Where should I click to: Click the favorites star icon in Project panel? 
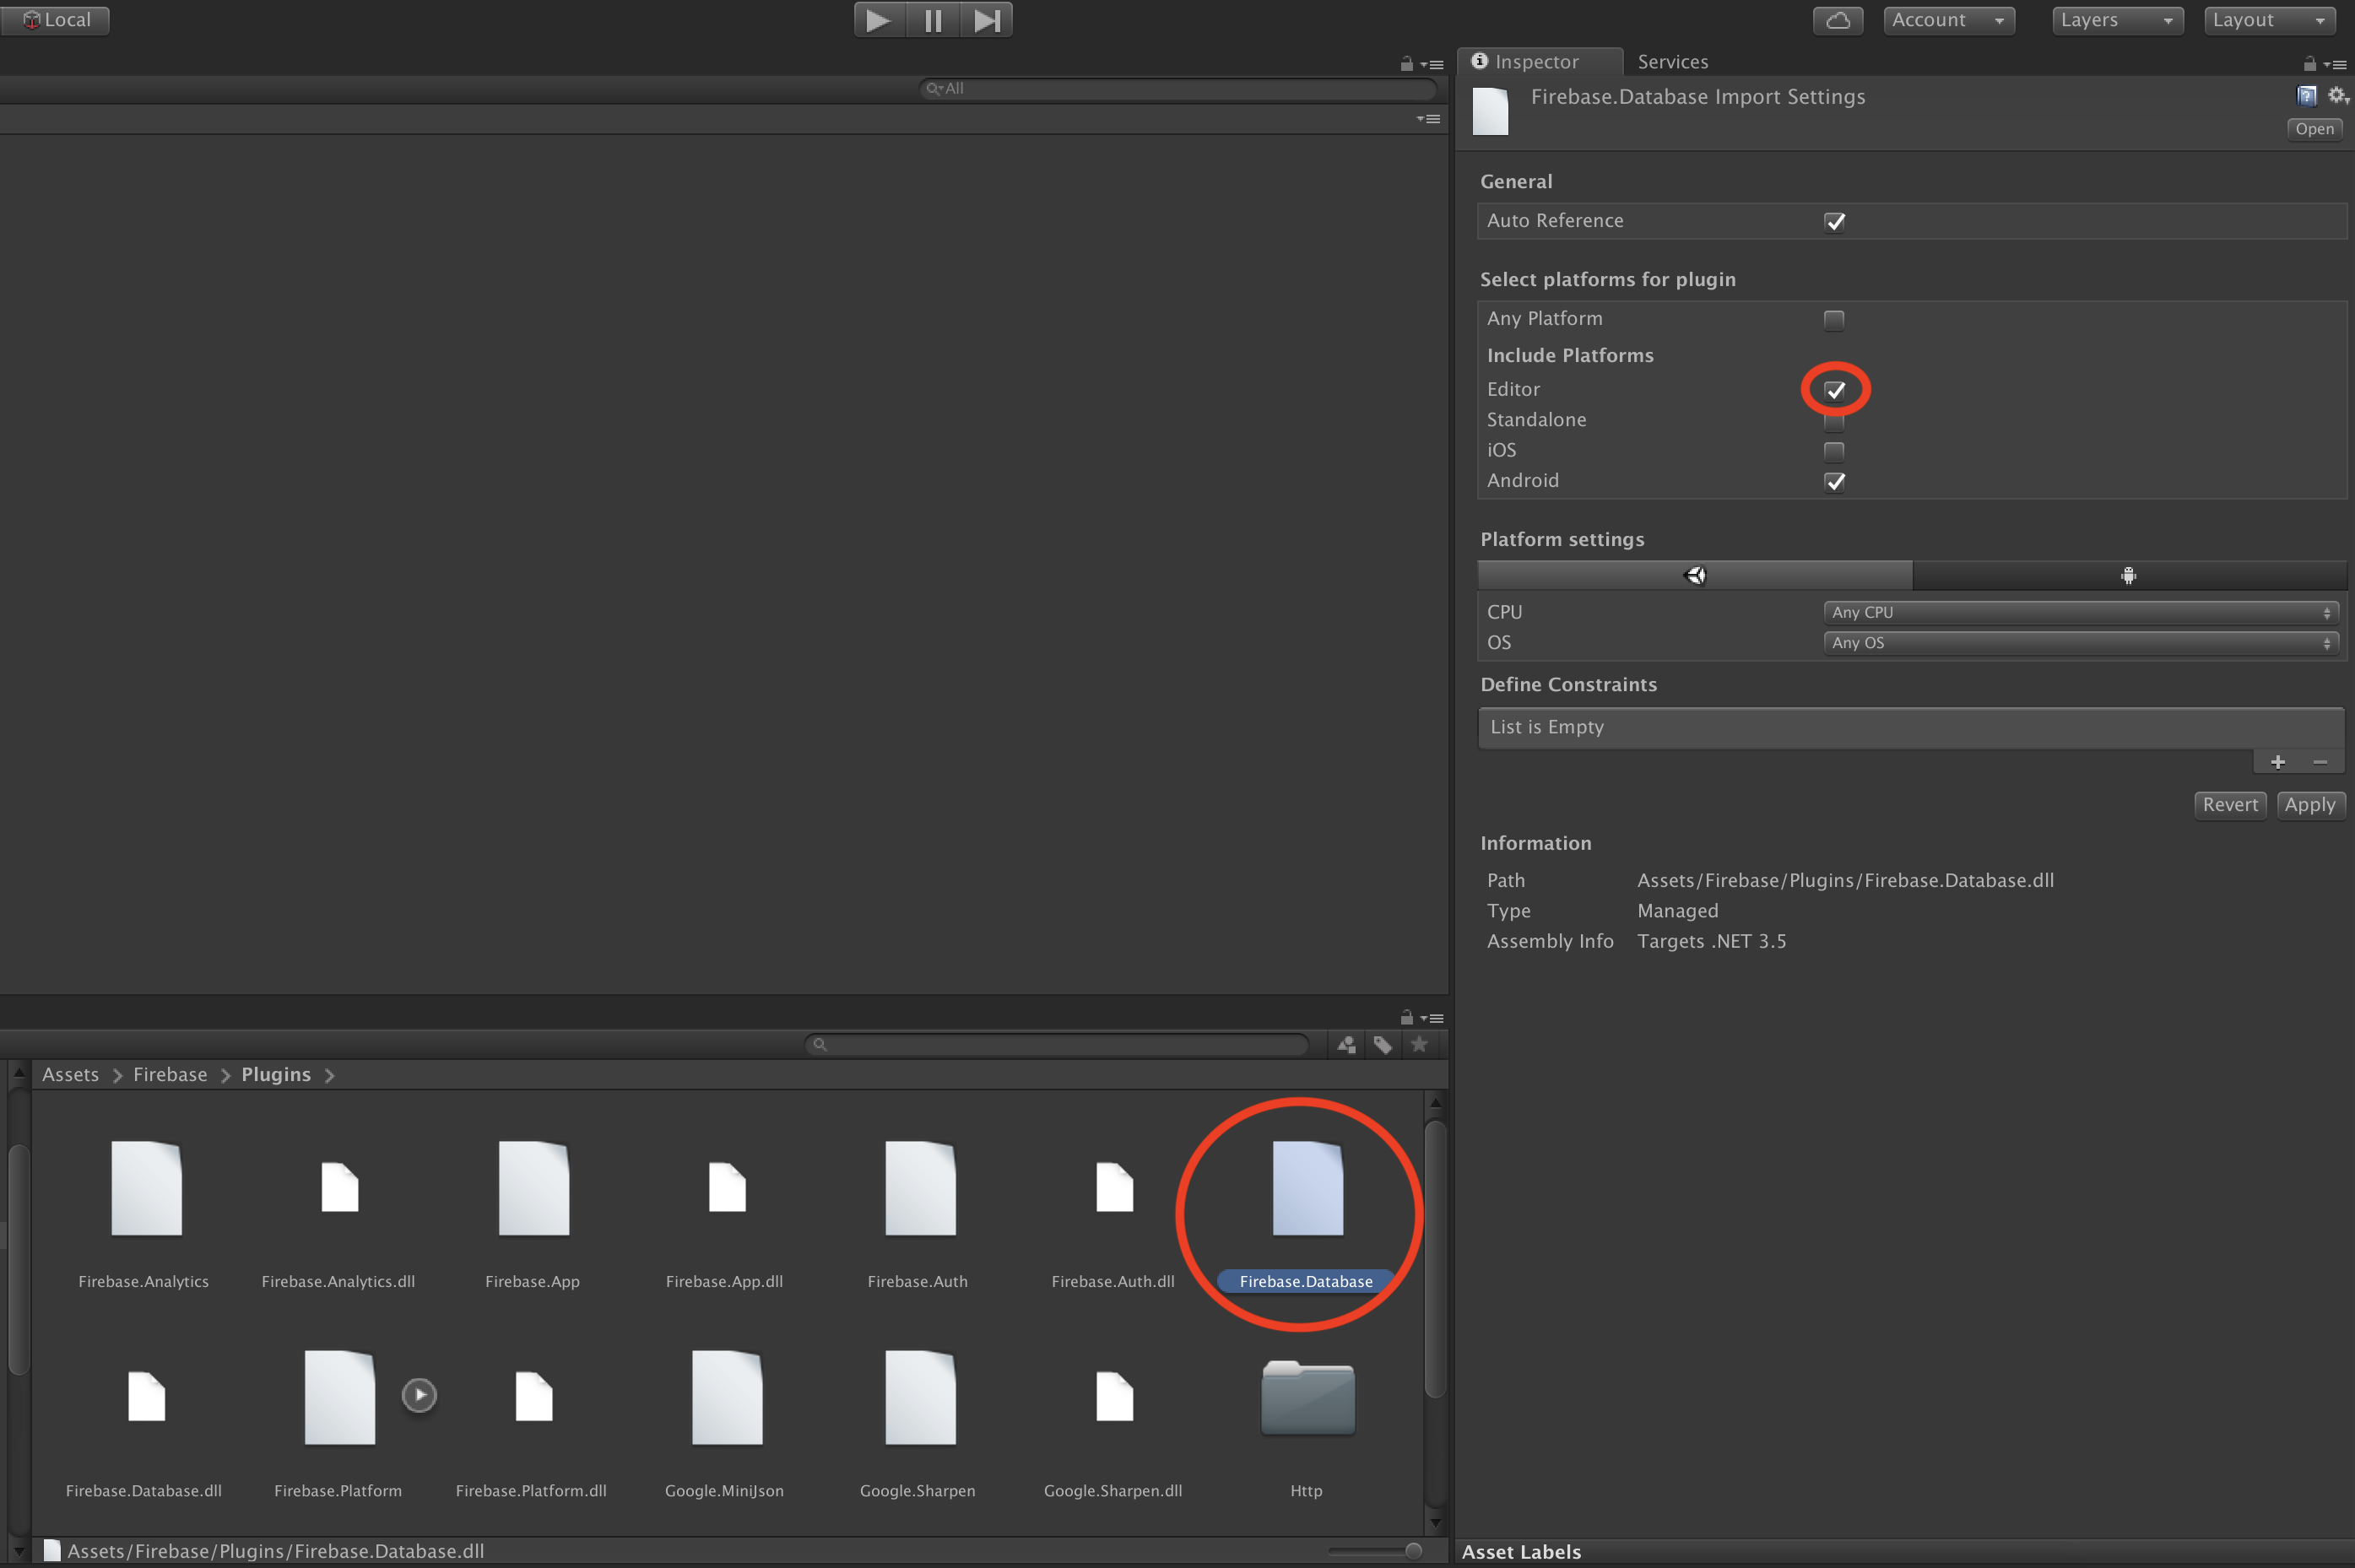pyautogui.click(x=1419, y=1045)
